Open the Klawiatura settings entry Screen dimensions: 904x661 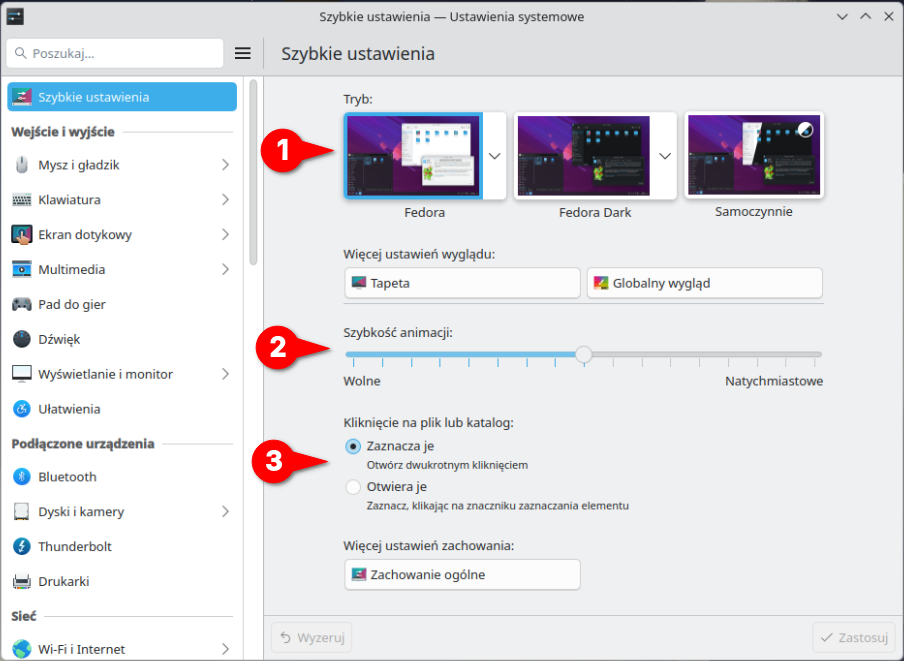69,200
